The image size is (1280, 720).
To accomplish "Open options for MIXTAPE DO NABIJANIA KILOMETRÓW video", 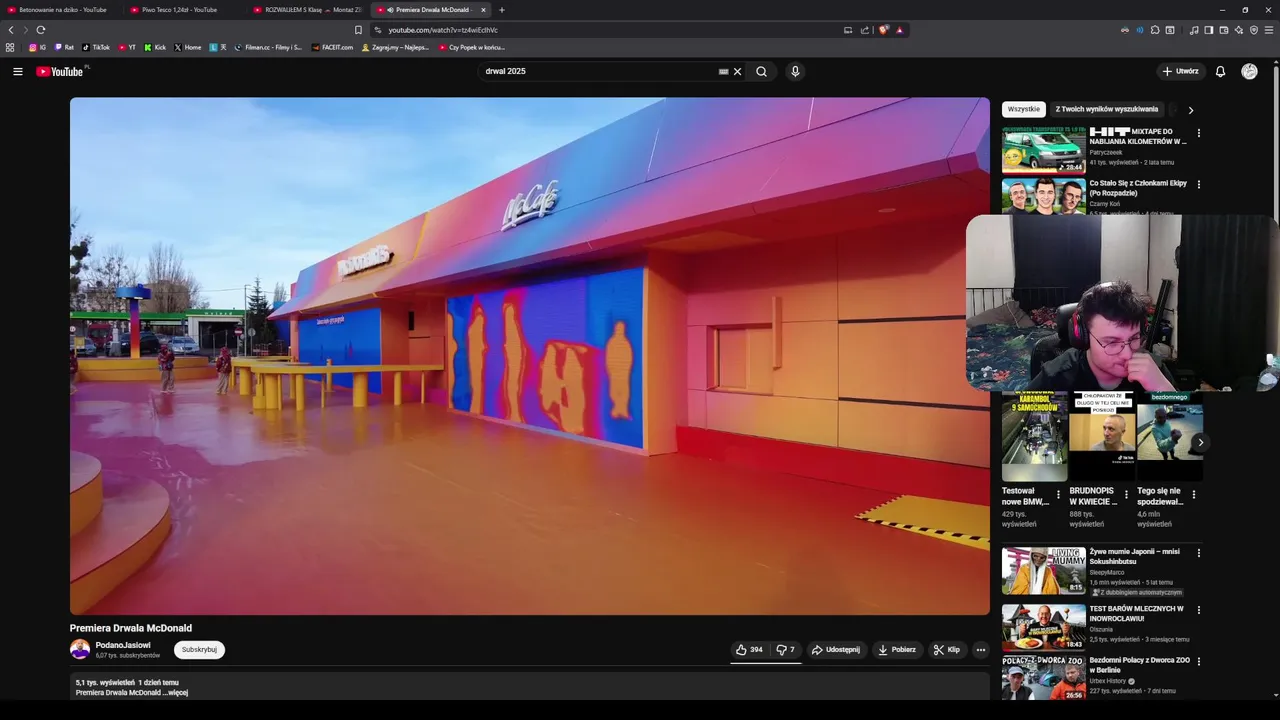I will [x=1199, y=133].
